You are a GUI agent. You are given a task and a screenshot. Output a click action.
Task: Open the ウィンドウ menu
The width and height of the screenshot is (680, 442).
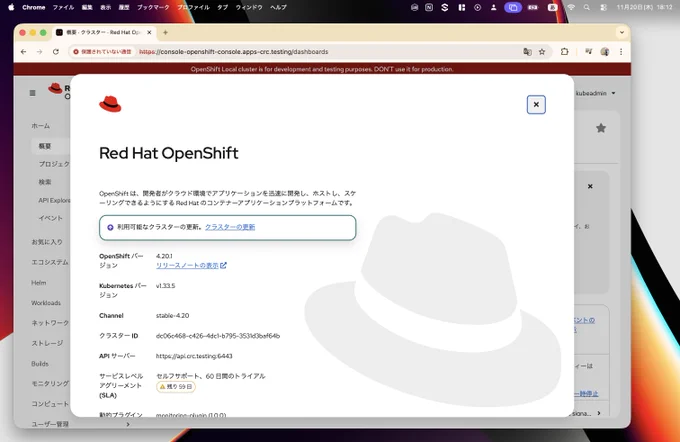click(249, 7)
